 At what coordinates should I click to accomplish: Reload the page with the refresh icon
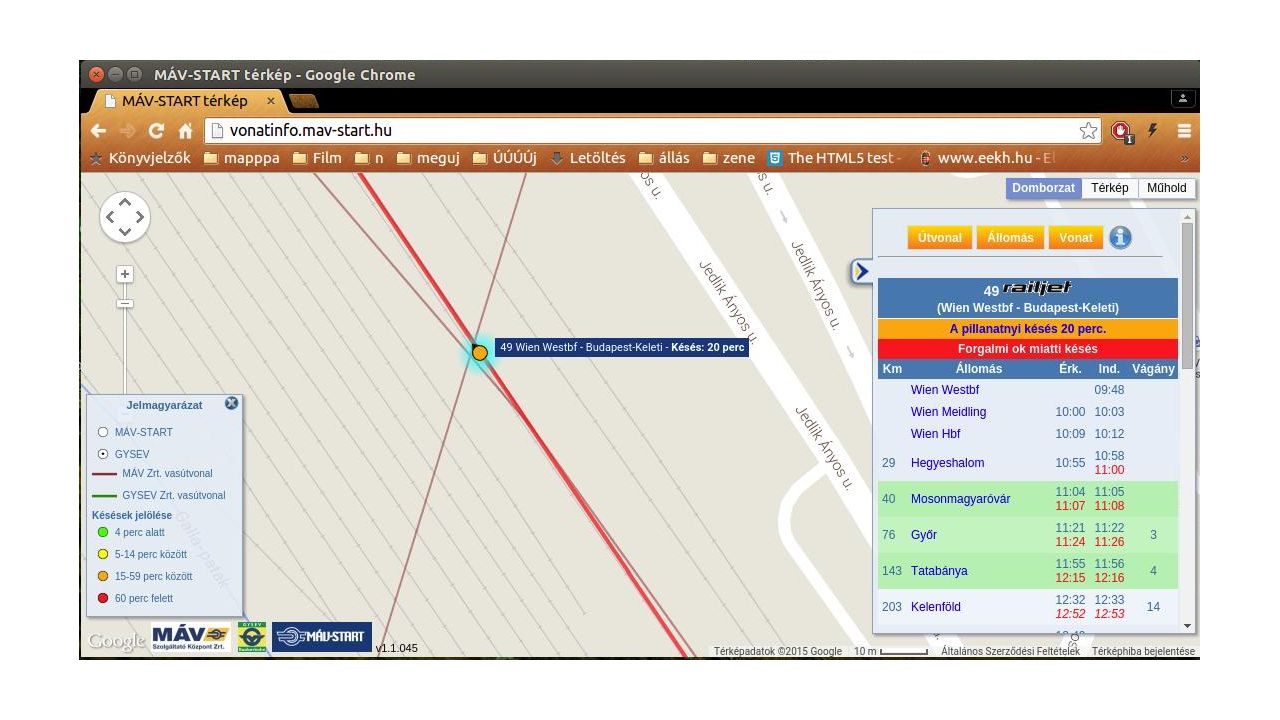(x=156, y=131)
